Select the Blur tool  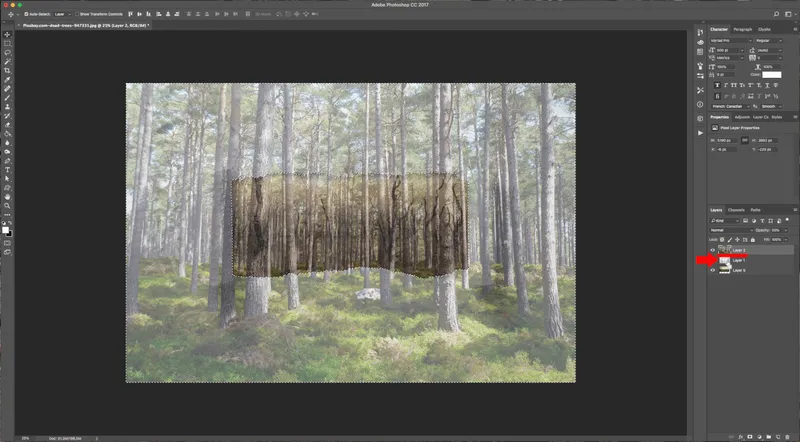[x=7, y=142]
